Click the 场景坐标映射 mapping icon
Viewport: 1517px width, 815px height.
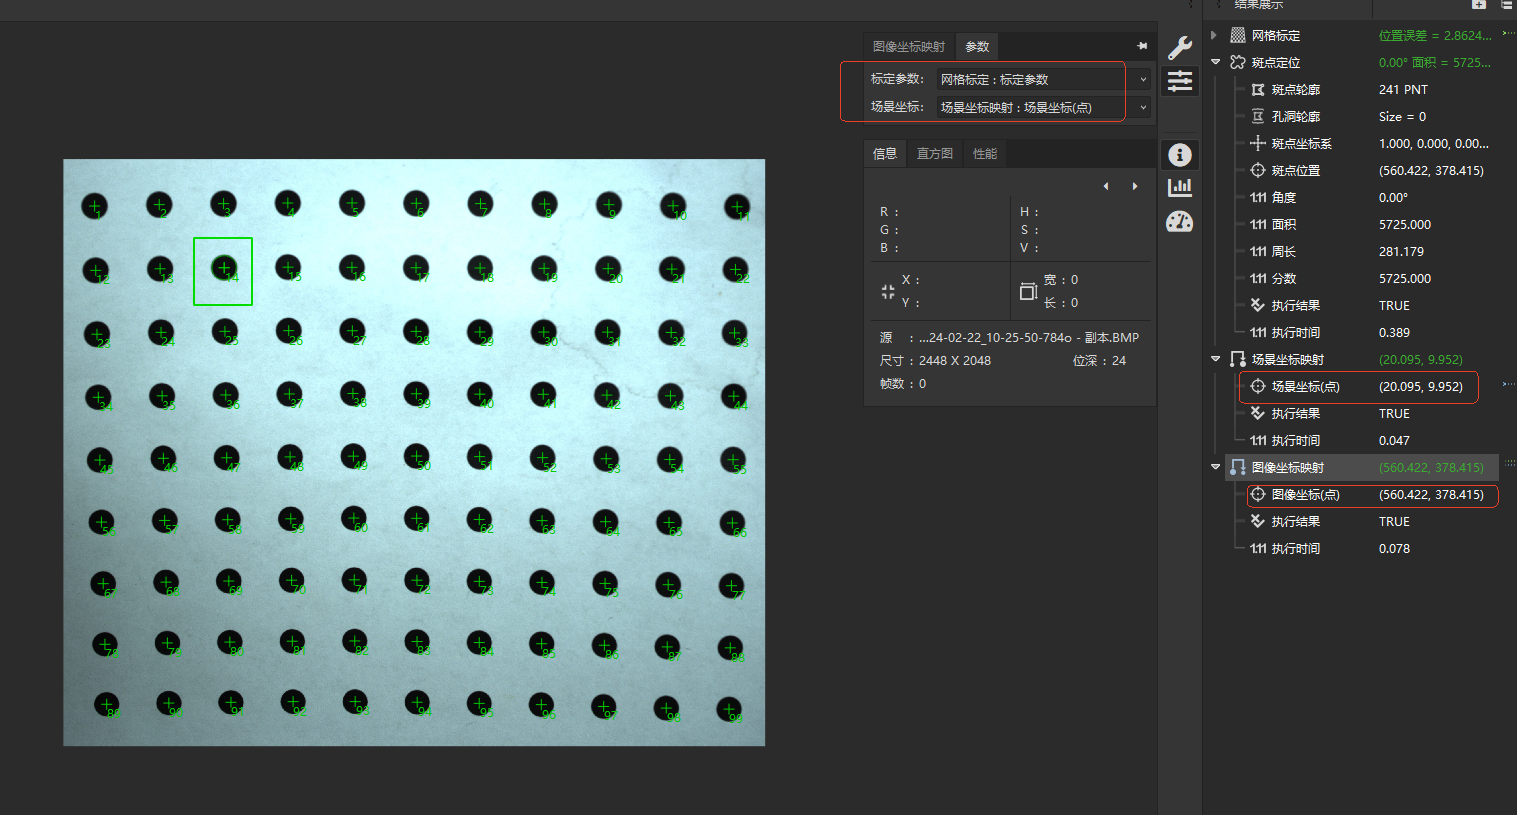coord(1238,359)
